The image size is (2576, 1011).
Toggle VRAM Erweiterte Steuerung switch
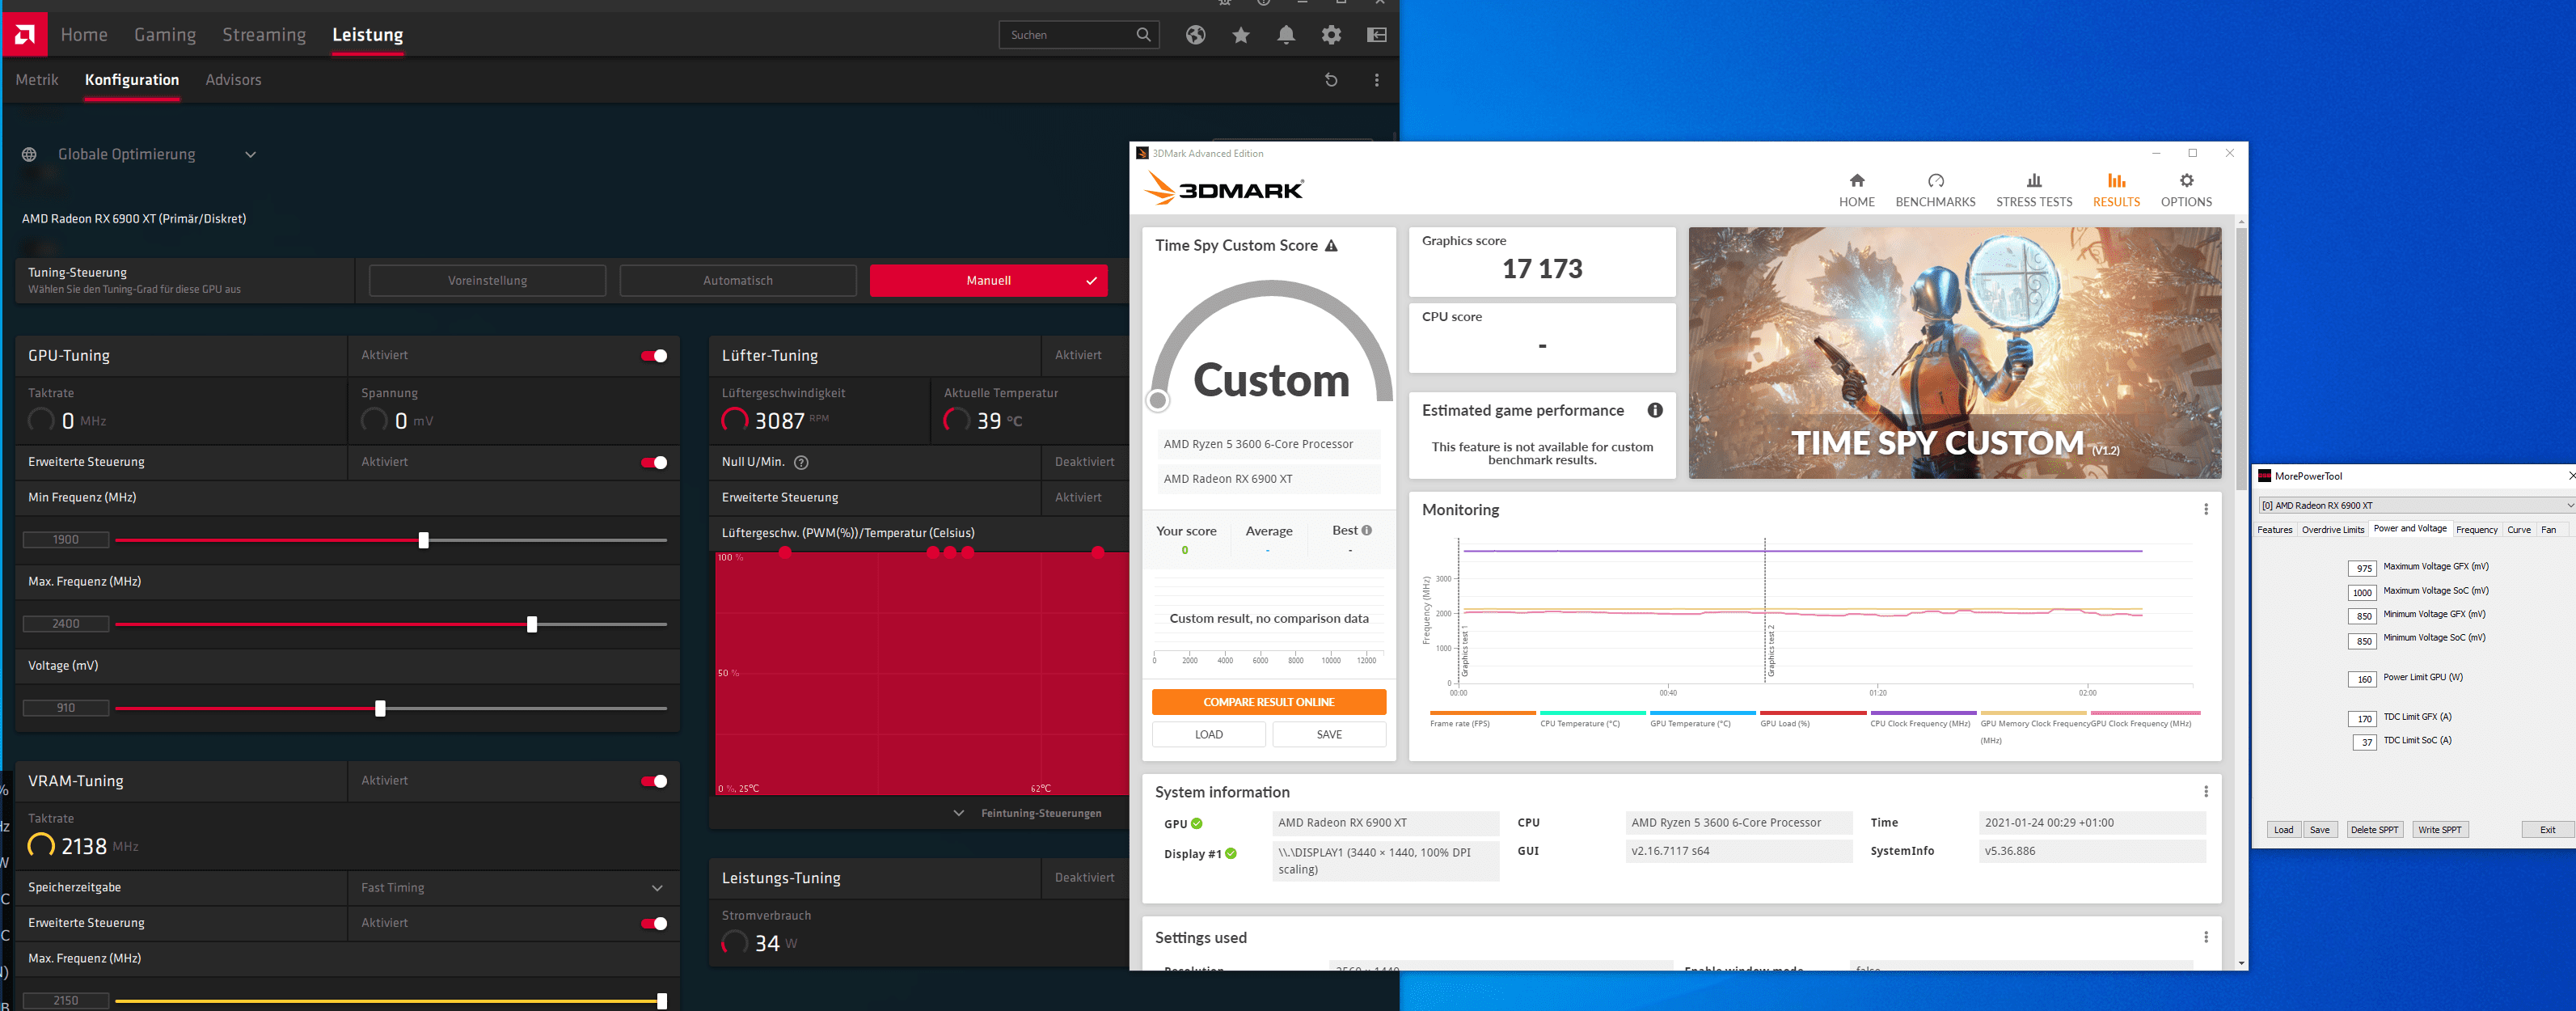tap(654, 923)
